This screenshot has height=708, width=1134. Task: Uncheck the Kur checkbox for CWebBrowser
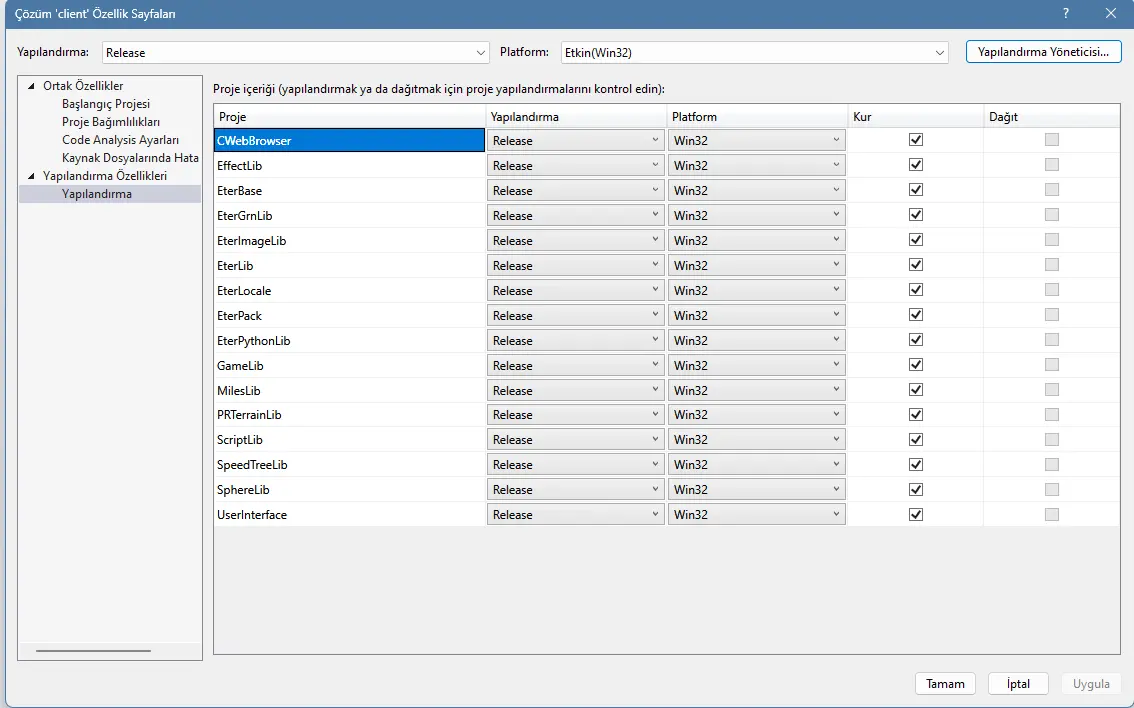tap(915, 140)
